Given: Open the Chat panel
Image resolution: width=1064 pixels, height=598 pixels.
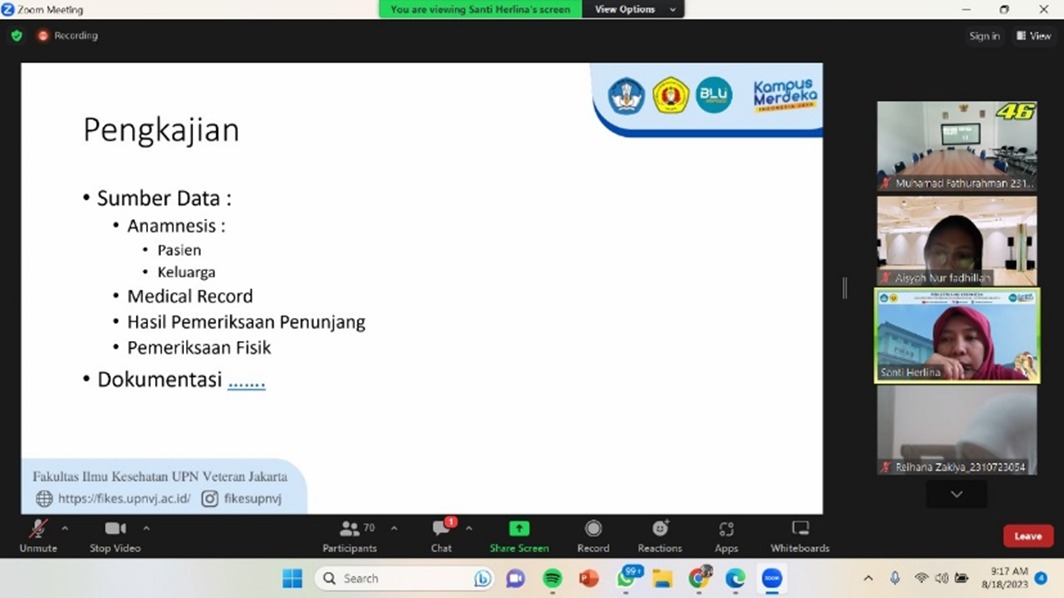Looking at the screenshot, I should coord(441,534).
